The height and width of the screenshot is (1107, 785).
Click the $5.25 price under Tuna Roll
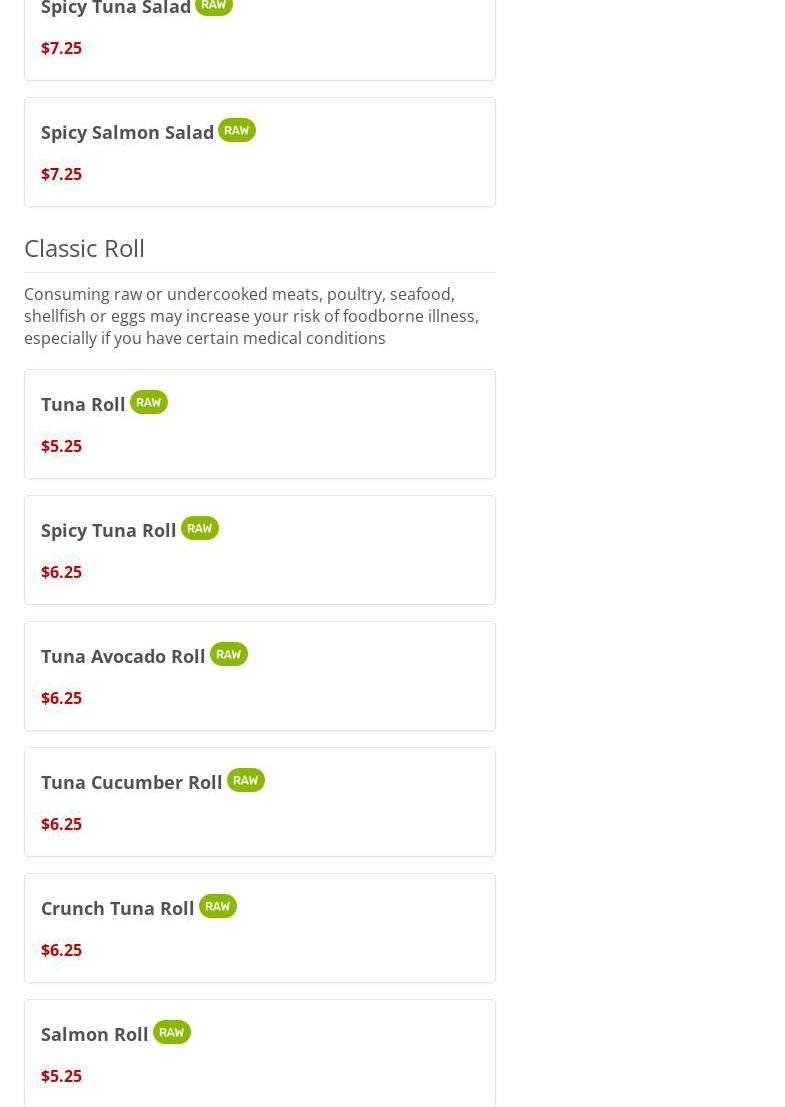[x=61, y=446]
